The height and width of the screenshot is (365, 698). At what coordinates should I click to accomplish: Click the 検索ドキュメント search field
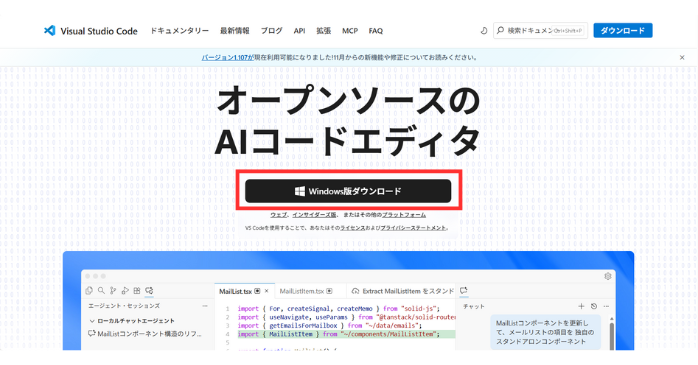tap(540, 31)
